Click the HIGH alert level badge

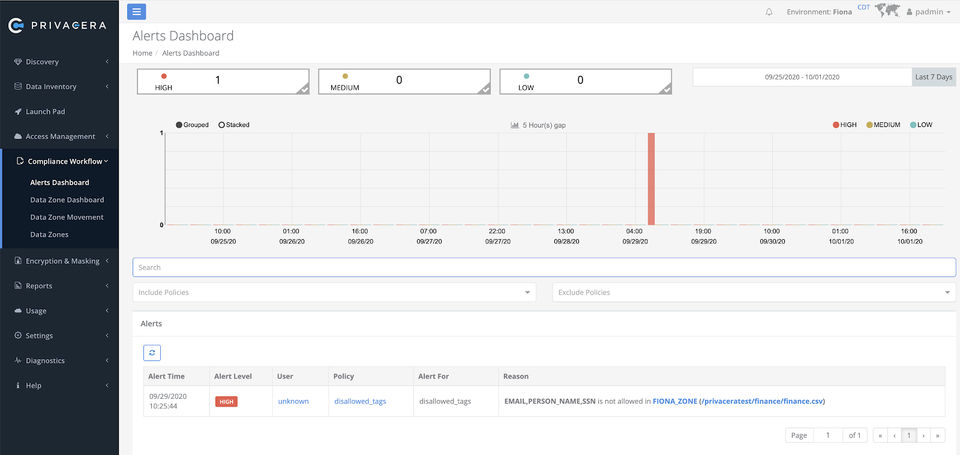click(x=226, y=402)
